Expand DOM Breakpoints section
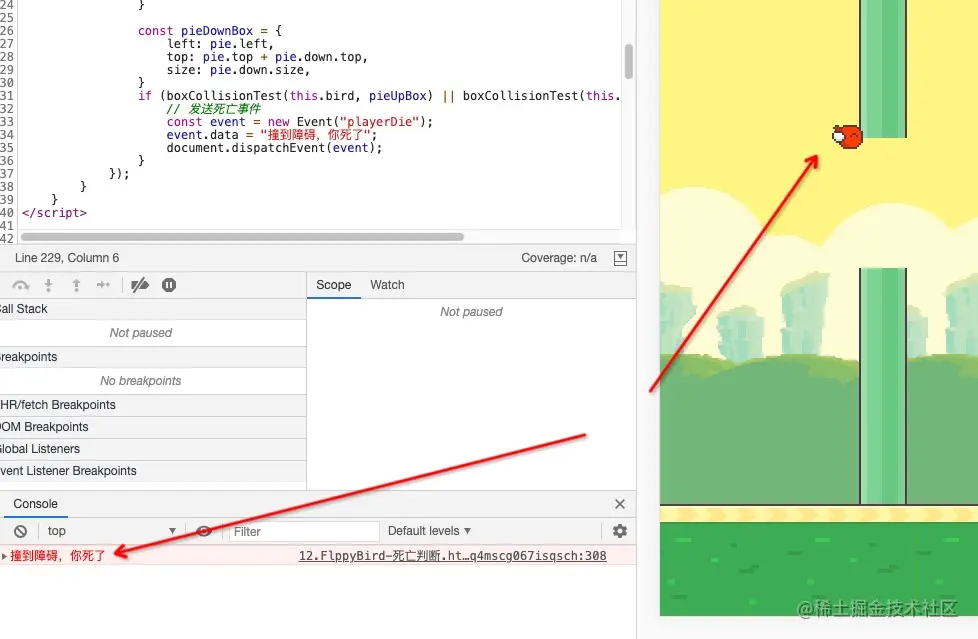The image size is (978, 639). point(153,427)
